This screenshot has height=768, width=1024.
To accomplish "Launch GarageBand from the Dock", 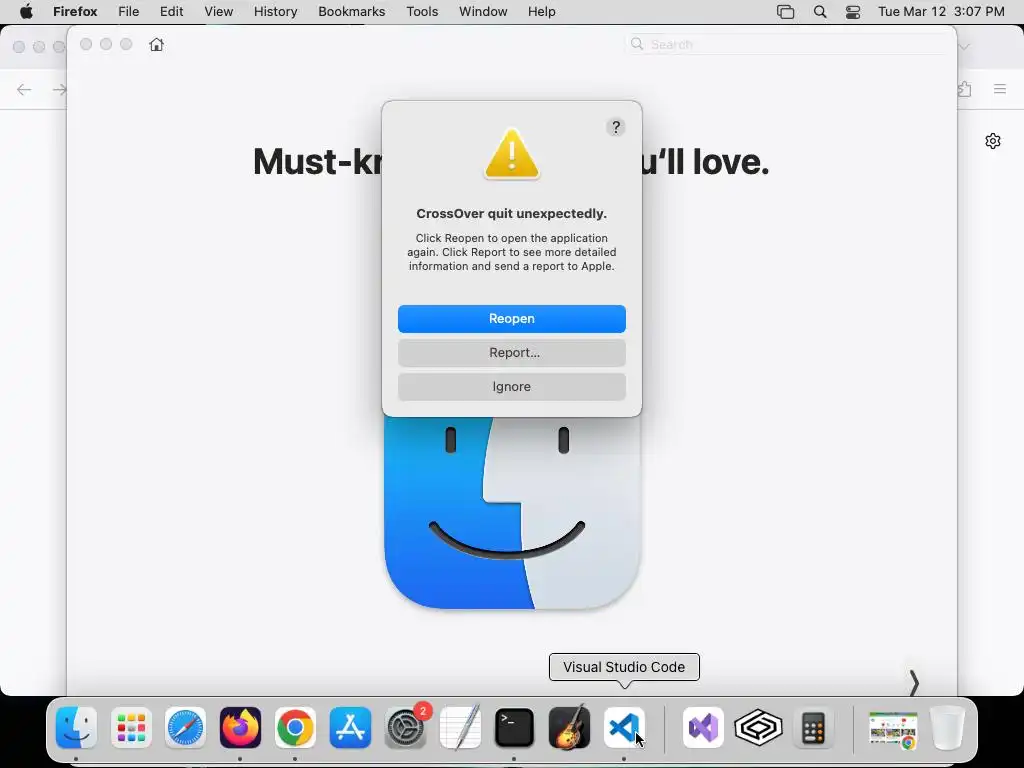I will click(x=569, y=728).
